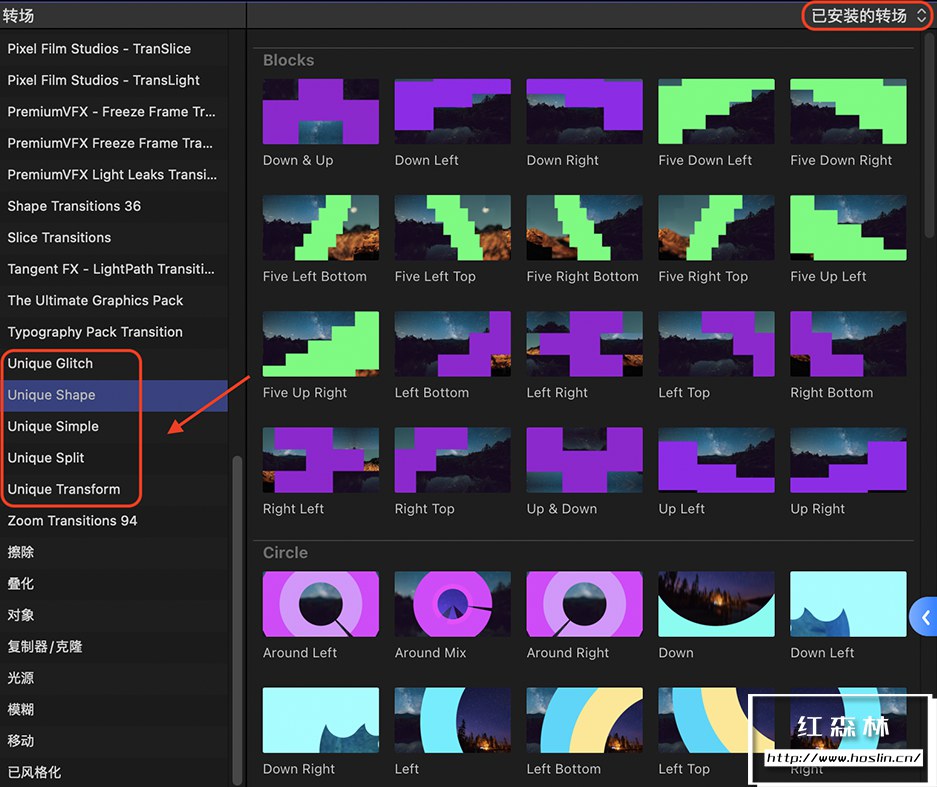
Task: Choose the Circle Left Bottom transition thumbnail
Action: click(584, 720)
